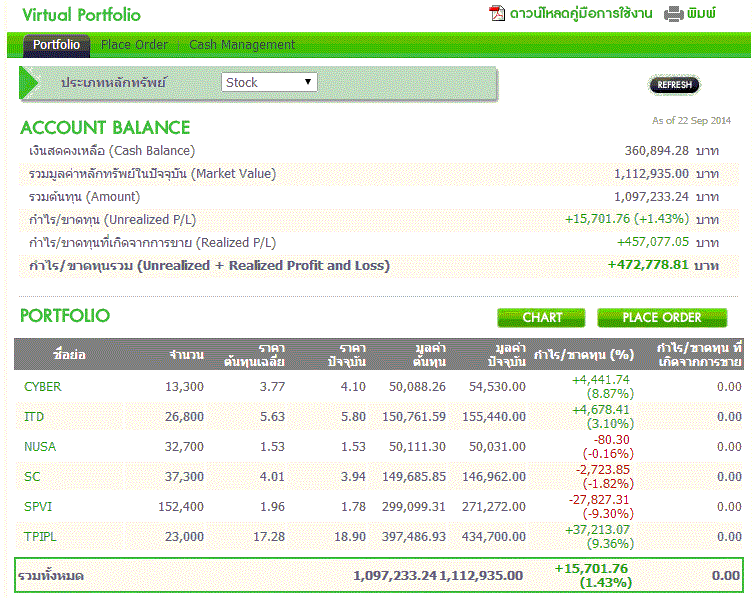
Task: Click the printer icon
Action: (674, 14)
